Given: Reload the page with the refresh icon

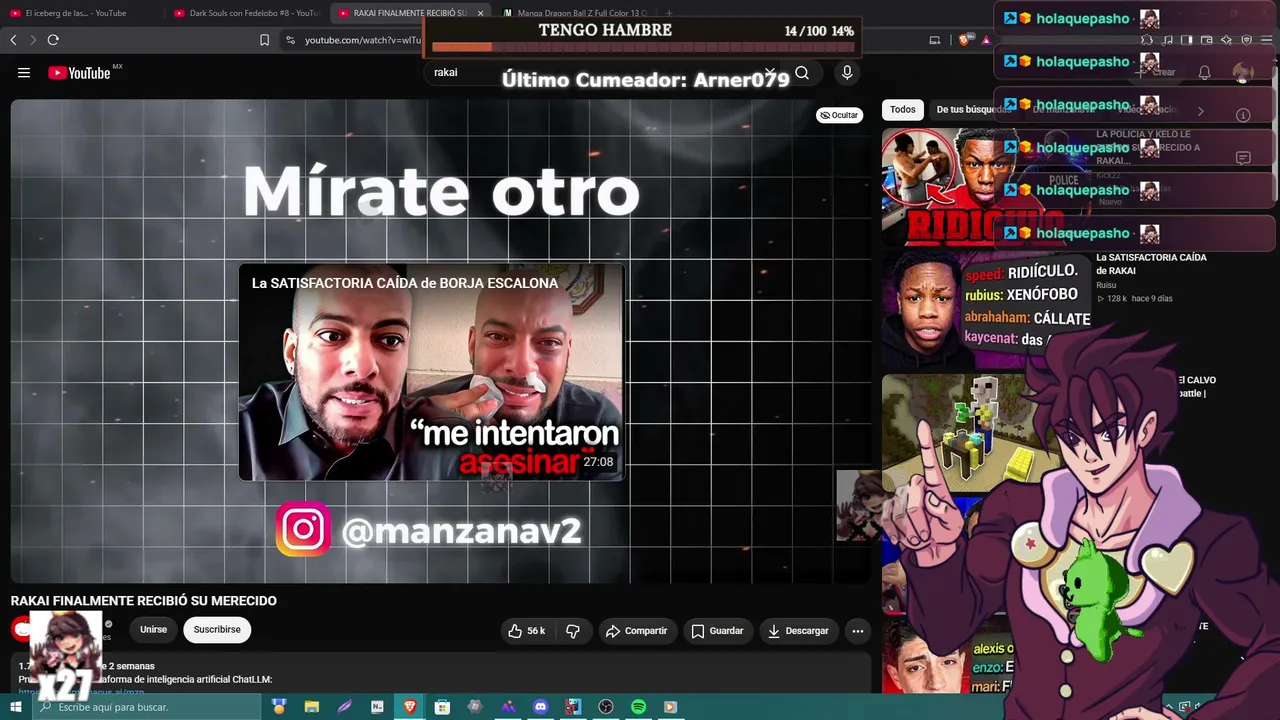Looking at the screenshot, I should pos(53,40).
